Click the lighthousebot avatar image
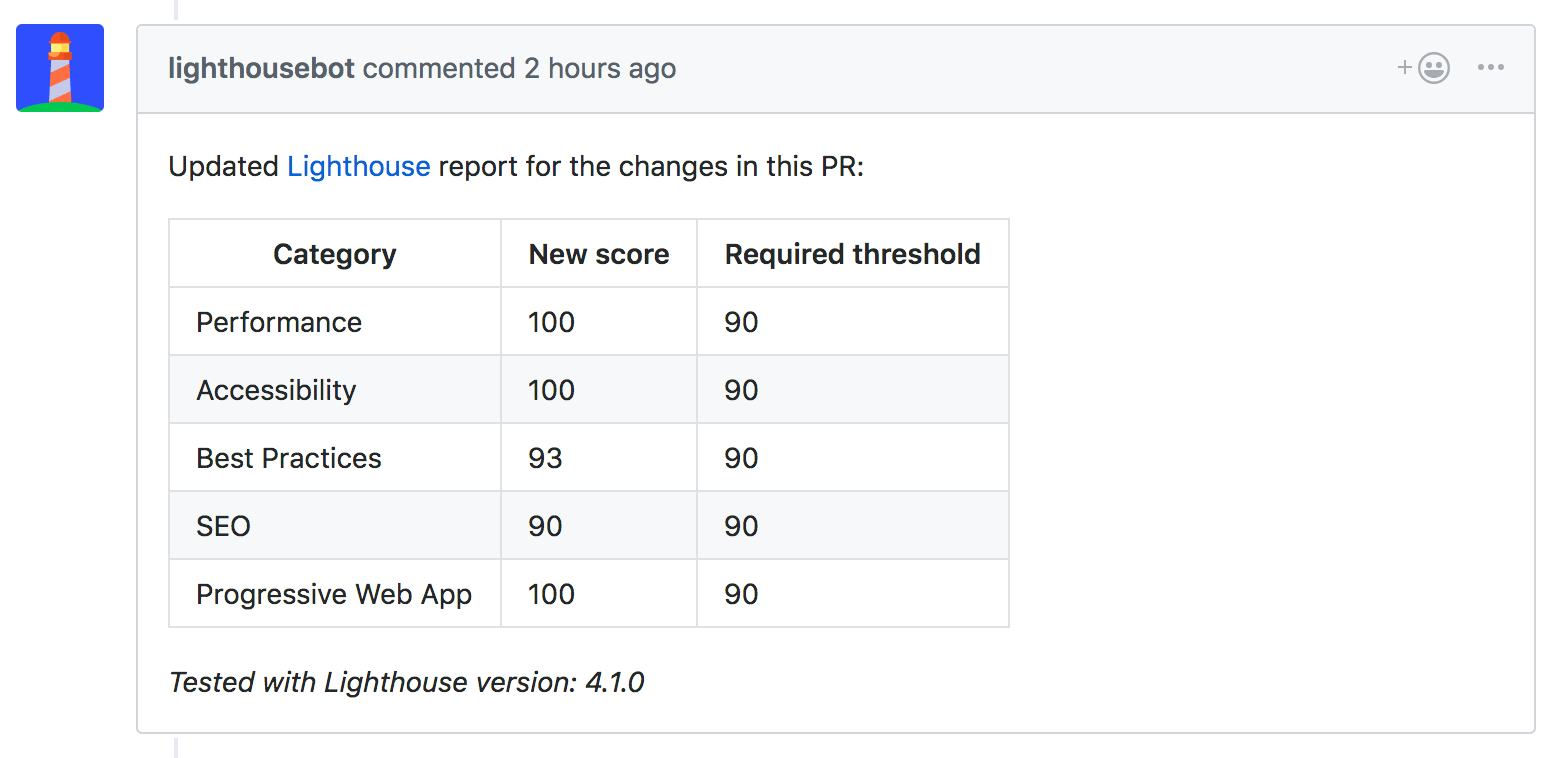 (x=60, y=68)
